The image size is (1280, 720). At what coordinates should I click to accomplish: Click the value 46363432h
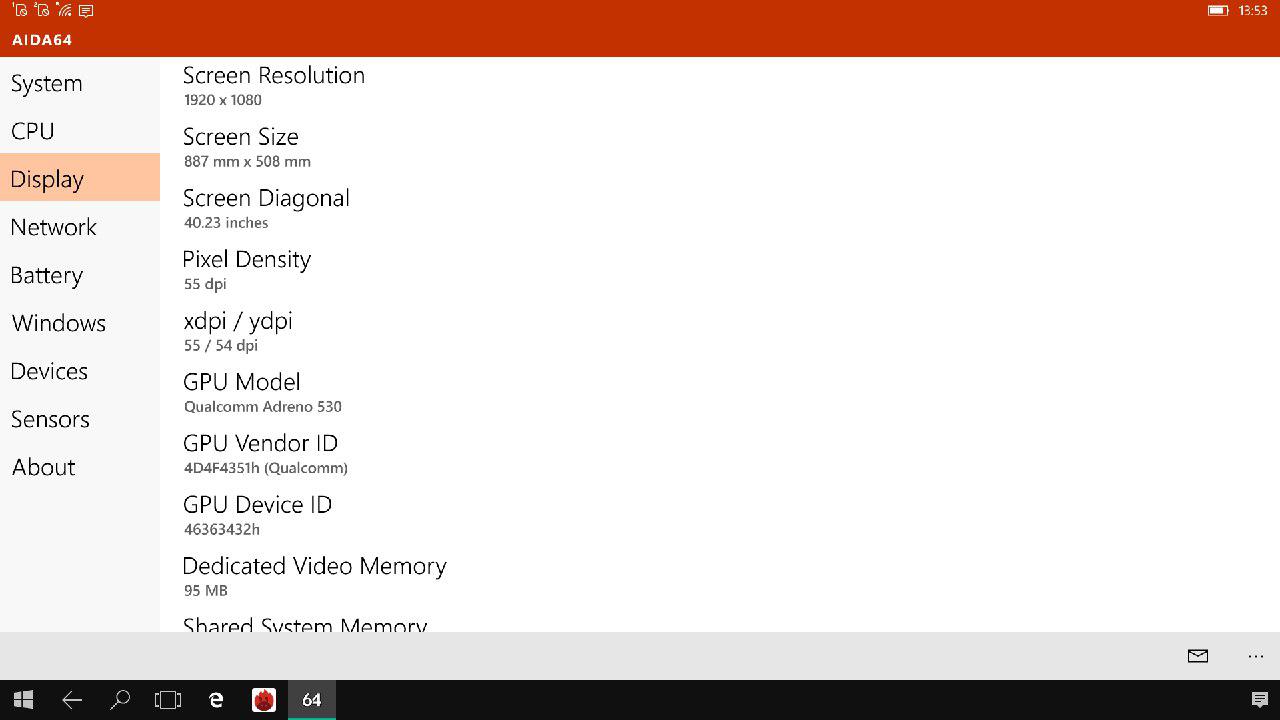click(222, 529)
